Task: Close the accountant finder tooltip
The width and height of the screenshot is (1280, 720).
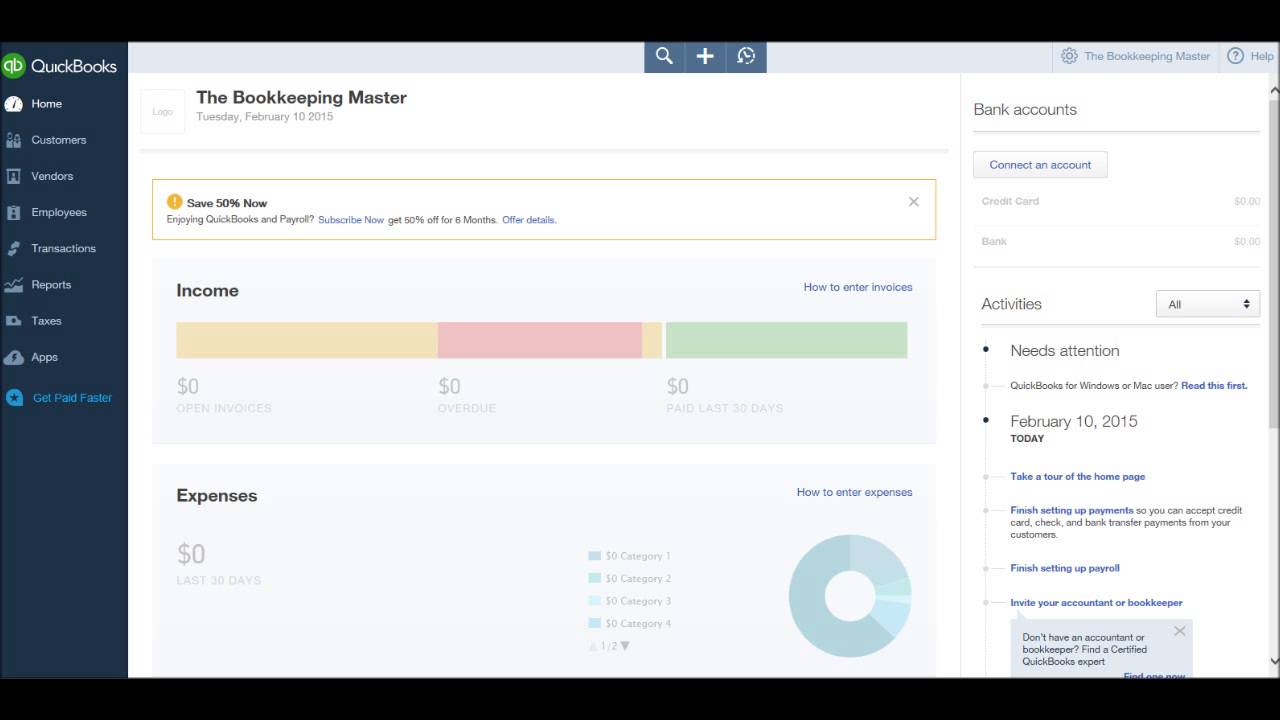Action: click(x=1180, y=631)
